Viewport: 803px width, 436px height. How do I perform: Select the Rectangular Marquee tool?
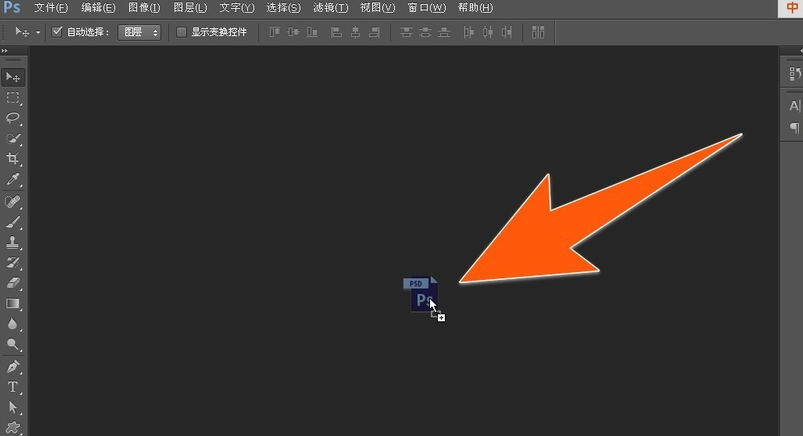coord(13,98)
